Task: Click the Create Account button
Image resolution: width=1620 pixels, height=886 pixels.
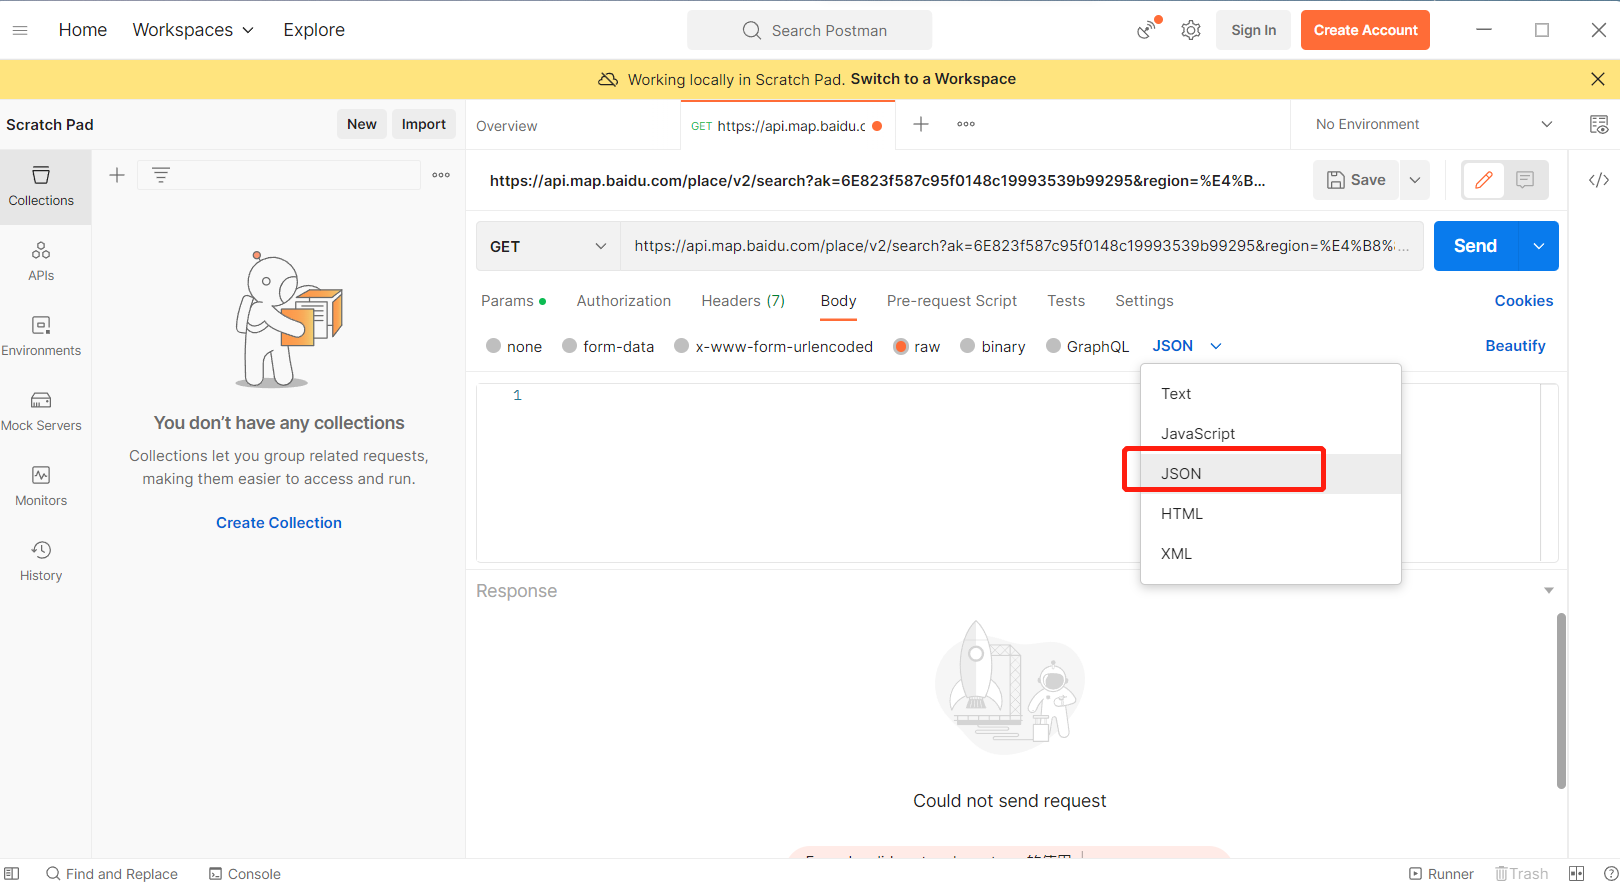Action: click(1365, 30)
